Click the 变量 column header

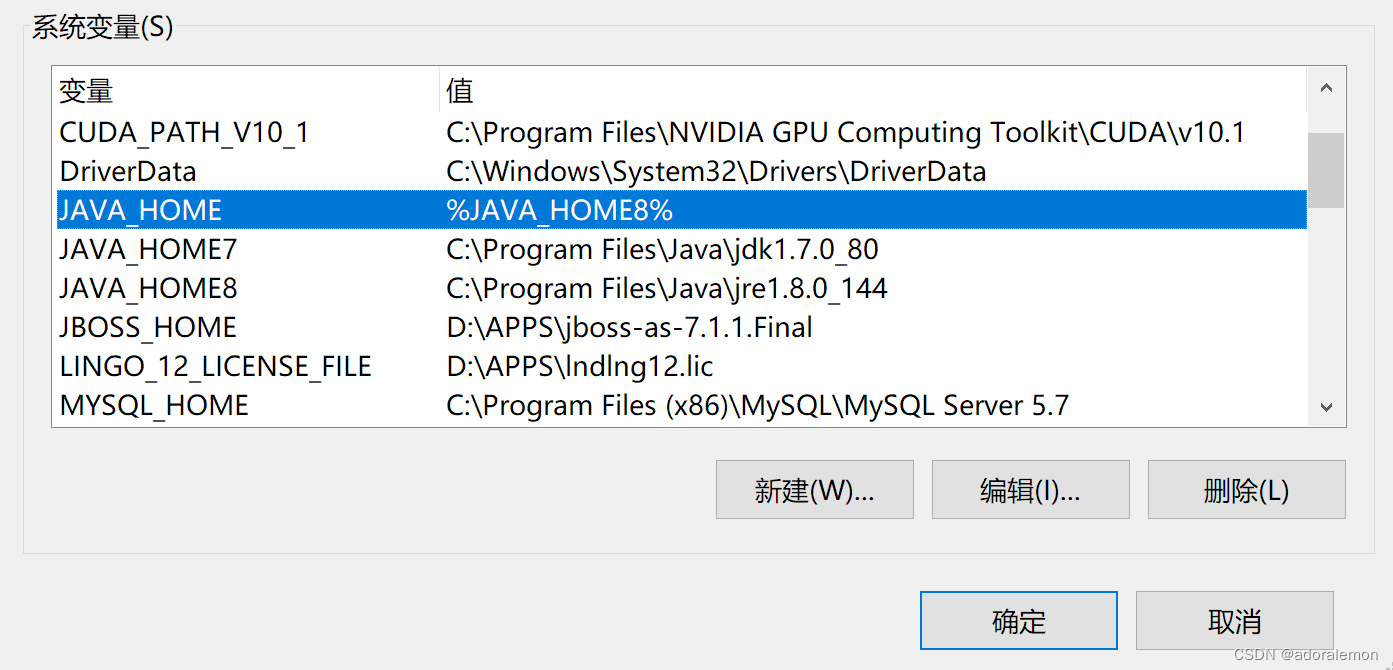point(85,91)
